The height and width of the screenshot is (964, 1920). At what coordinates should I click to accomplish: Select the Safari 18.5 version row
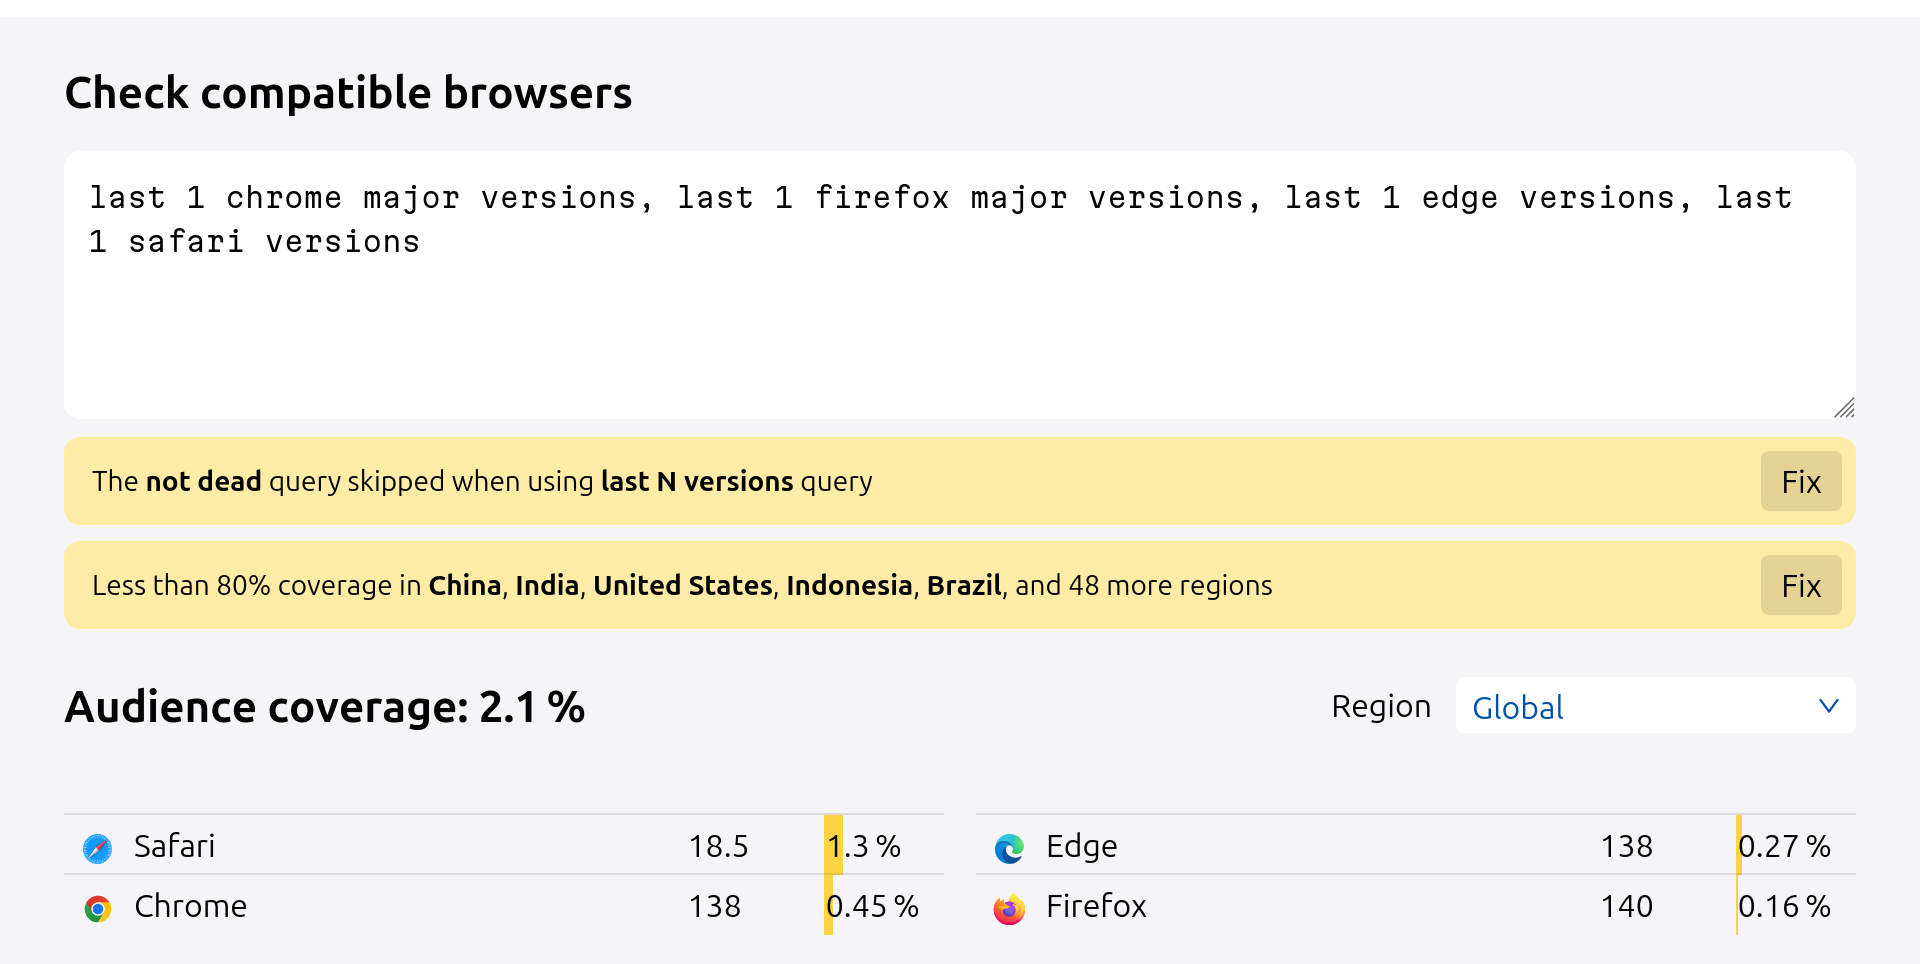click(504, 845)
